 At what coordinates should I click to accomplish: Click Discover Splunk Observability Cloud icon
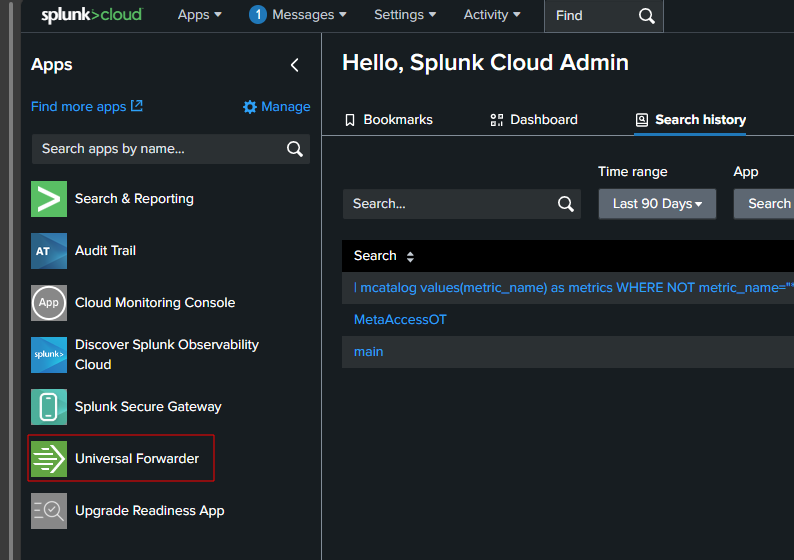(x=49, y=355)
